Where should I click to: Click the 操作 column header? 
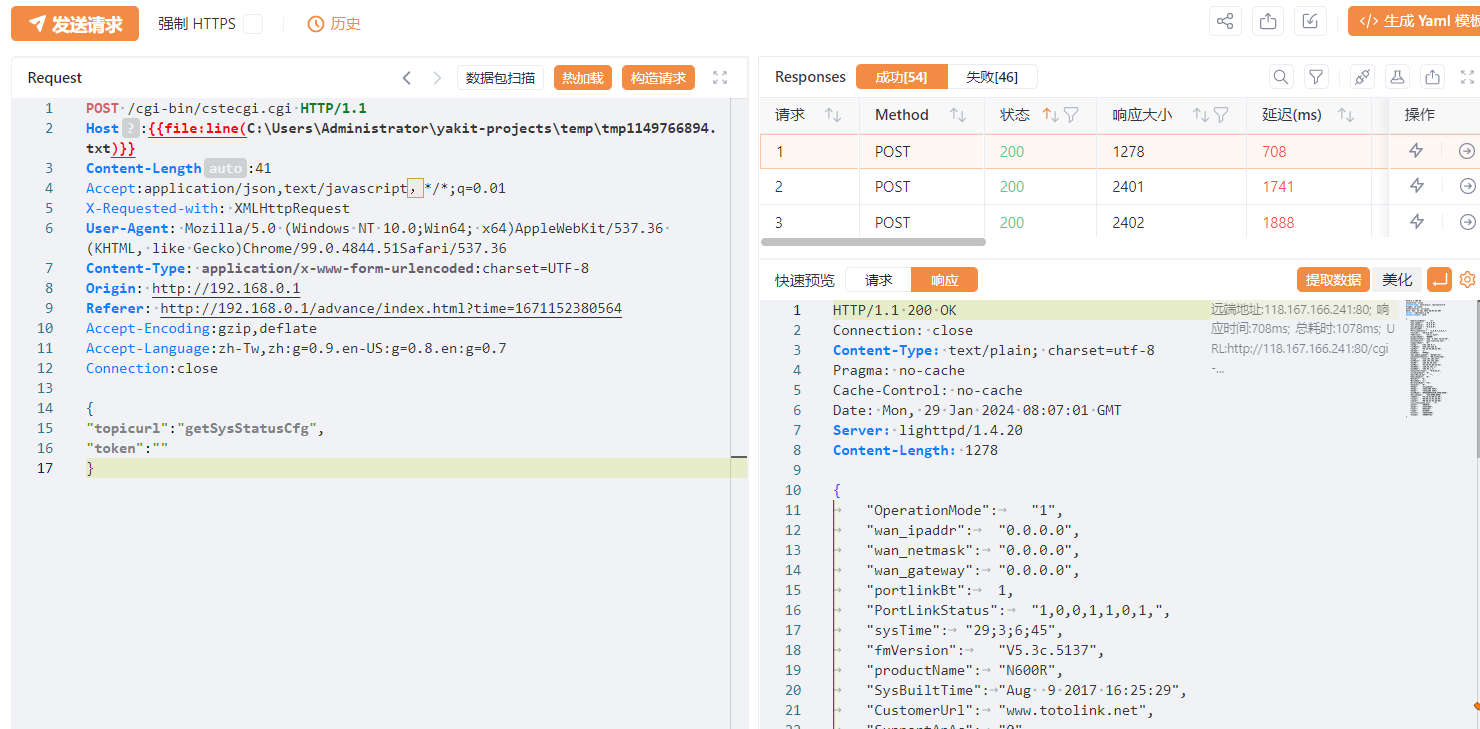point(1419,115)
